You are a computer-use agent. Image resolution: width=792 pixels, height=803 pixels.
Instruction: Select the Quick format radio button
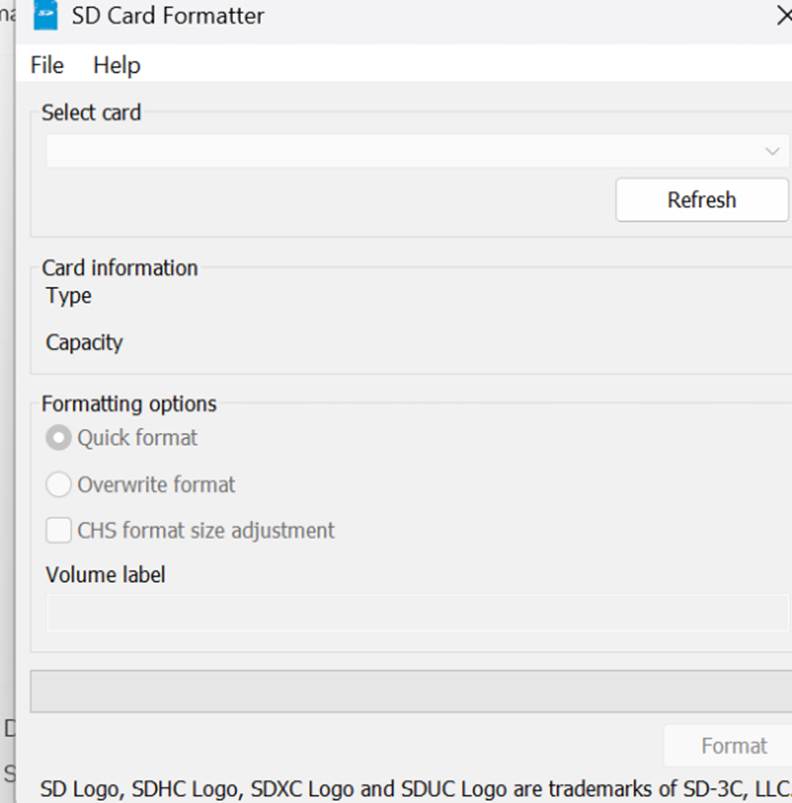[x=59, y=438]
